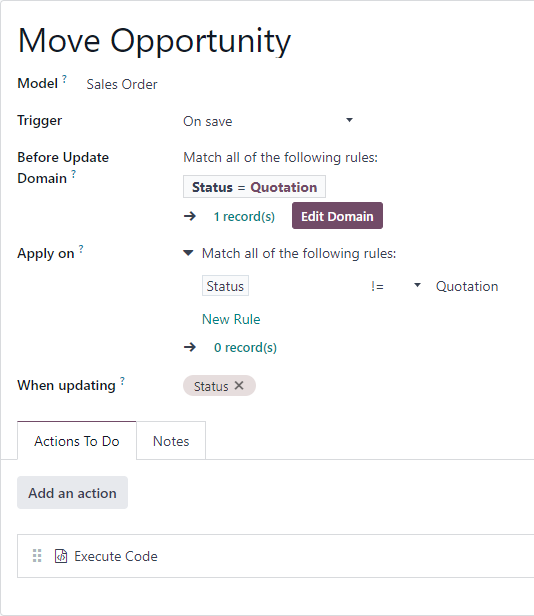The height and width of the screenshot is (616, 534).
Task: Select the Actions To Do tab
Action: tap(77, 441)
